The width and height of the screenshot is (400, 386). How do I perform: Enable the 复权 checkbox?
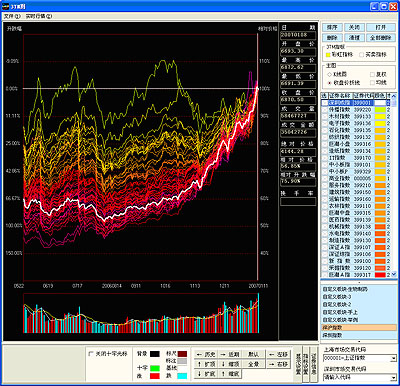coord(372,74)
